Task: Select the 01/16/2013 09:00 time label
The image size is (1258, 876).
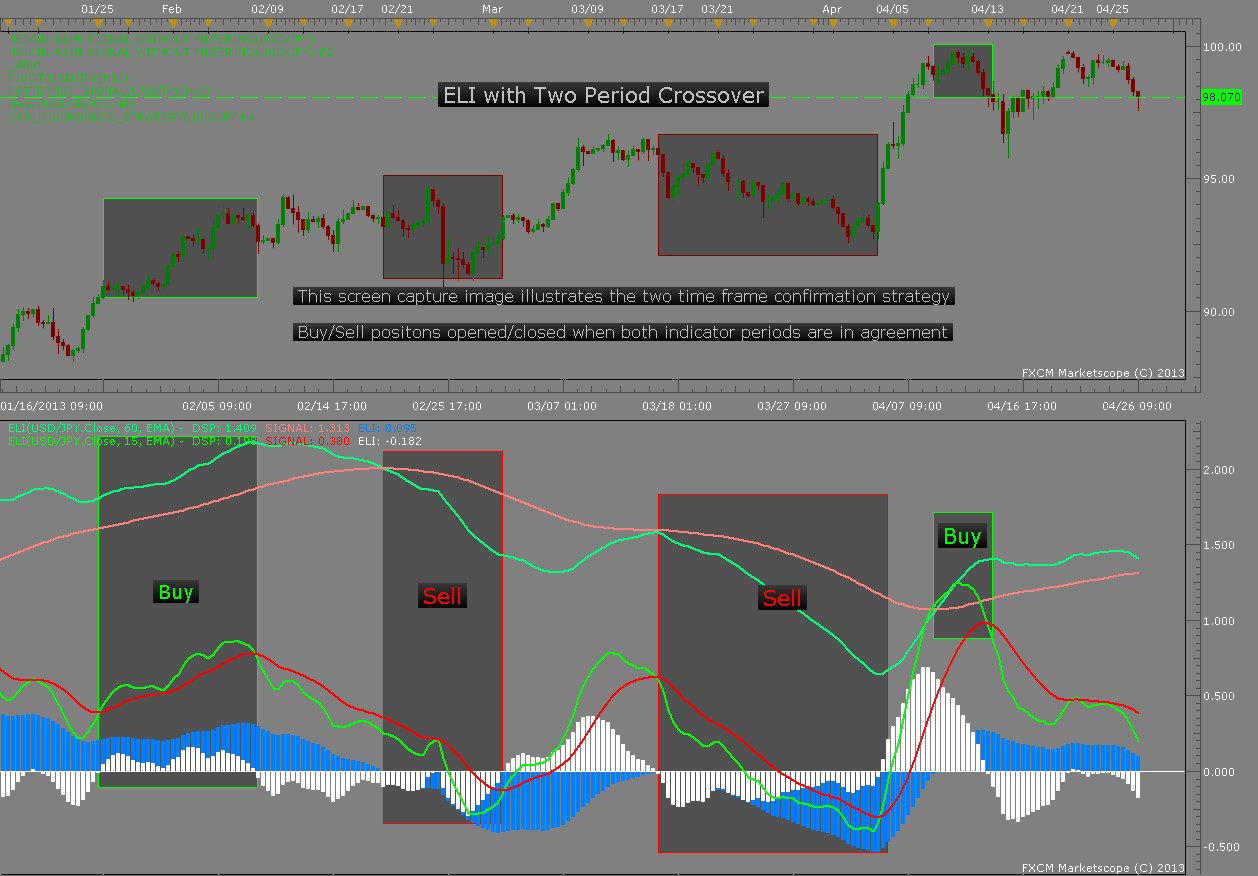Action: pos(52,406)
